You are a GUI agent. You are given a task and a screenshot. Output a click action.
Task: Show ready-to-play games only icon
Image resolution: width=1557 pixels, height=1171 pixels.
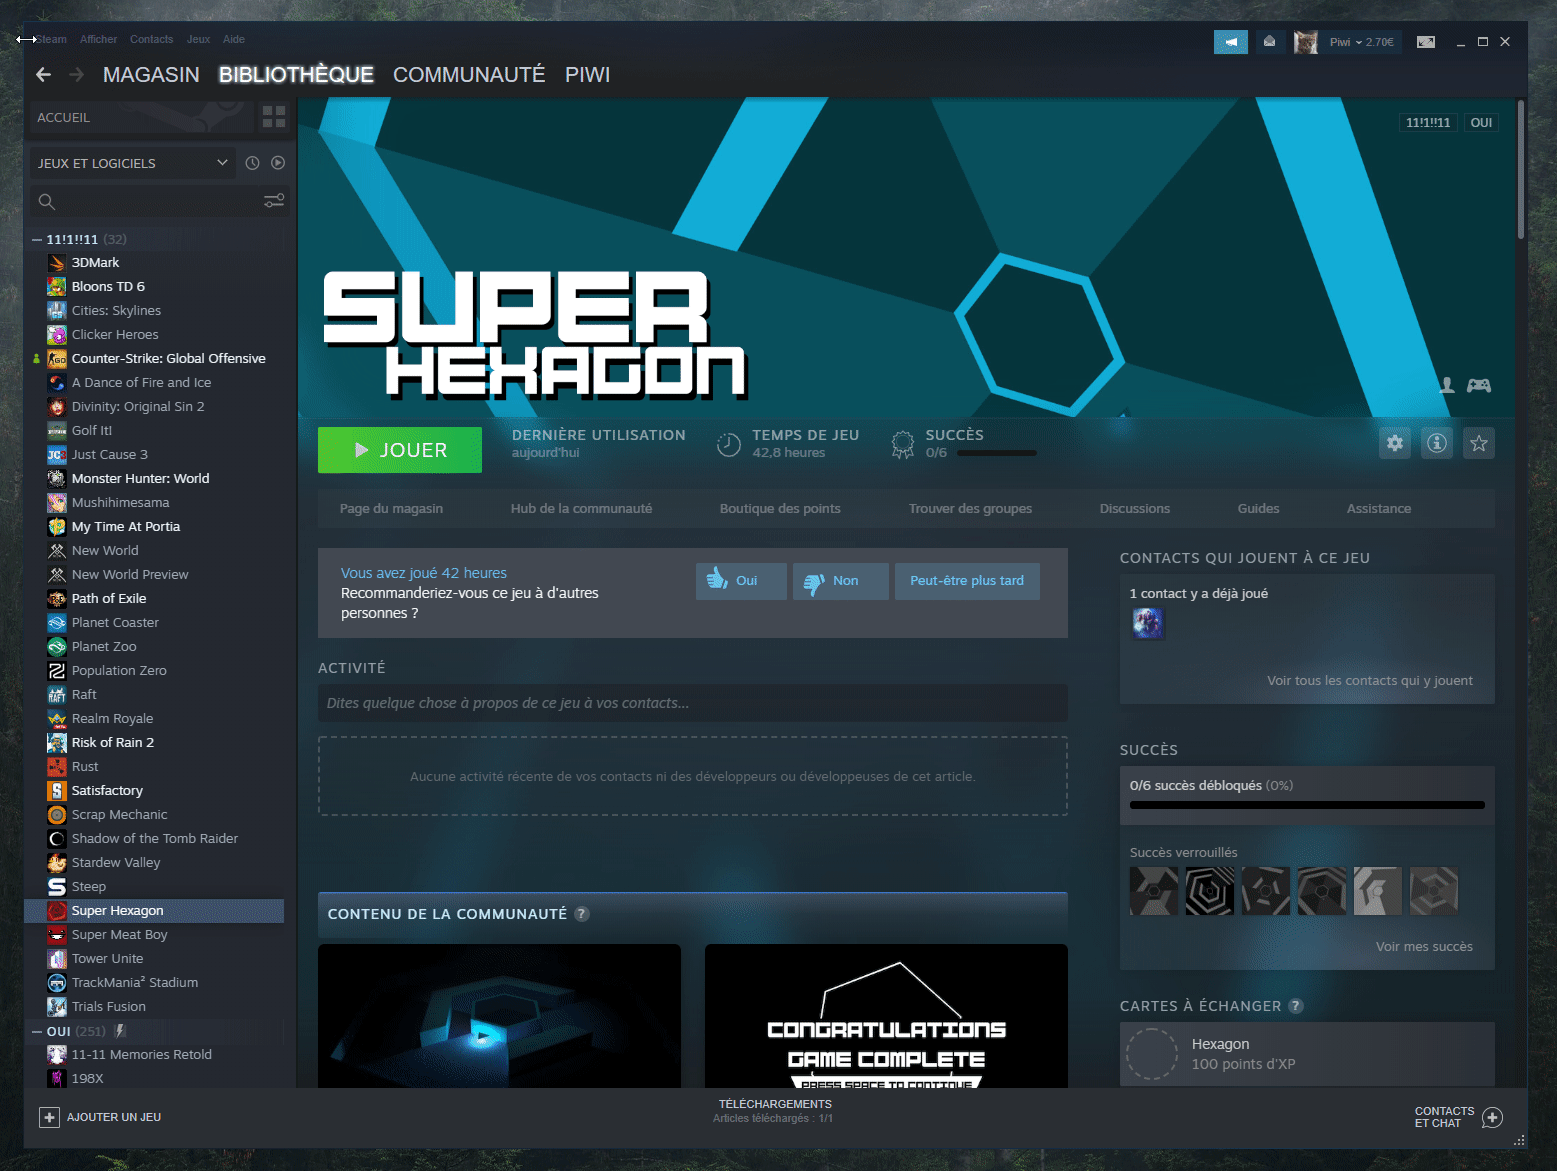pos(278,163)
